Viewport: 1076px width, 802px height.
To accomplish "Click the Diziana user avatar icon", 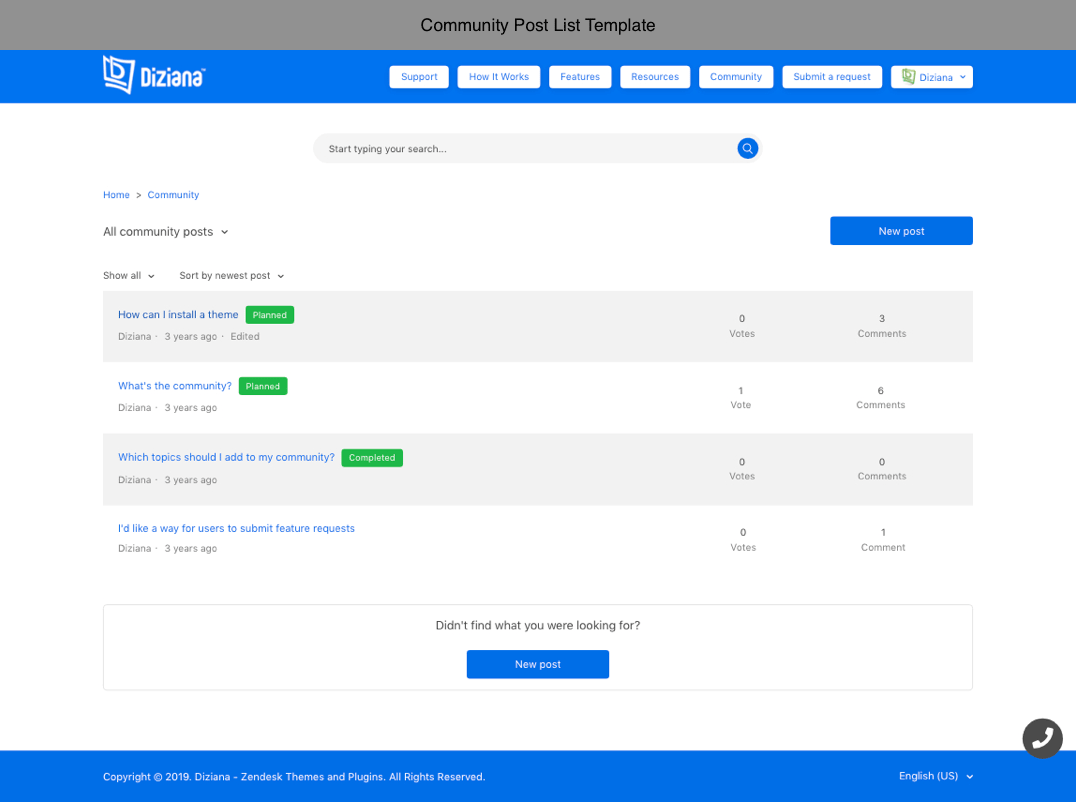I will (908, 77).
